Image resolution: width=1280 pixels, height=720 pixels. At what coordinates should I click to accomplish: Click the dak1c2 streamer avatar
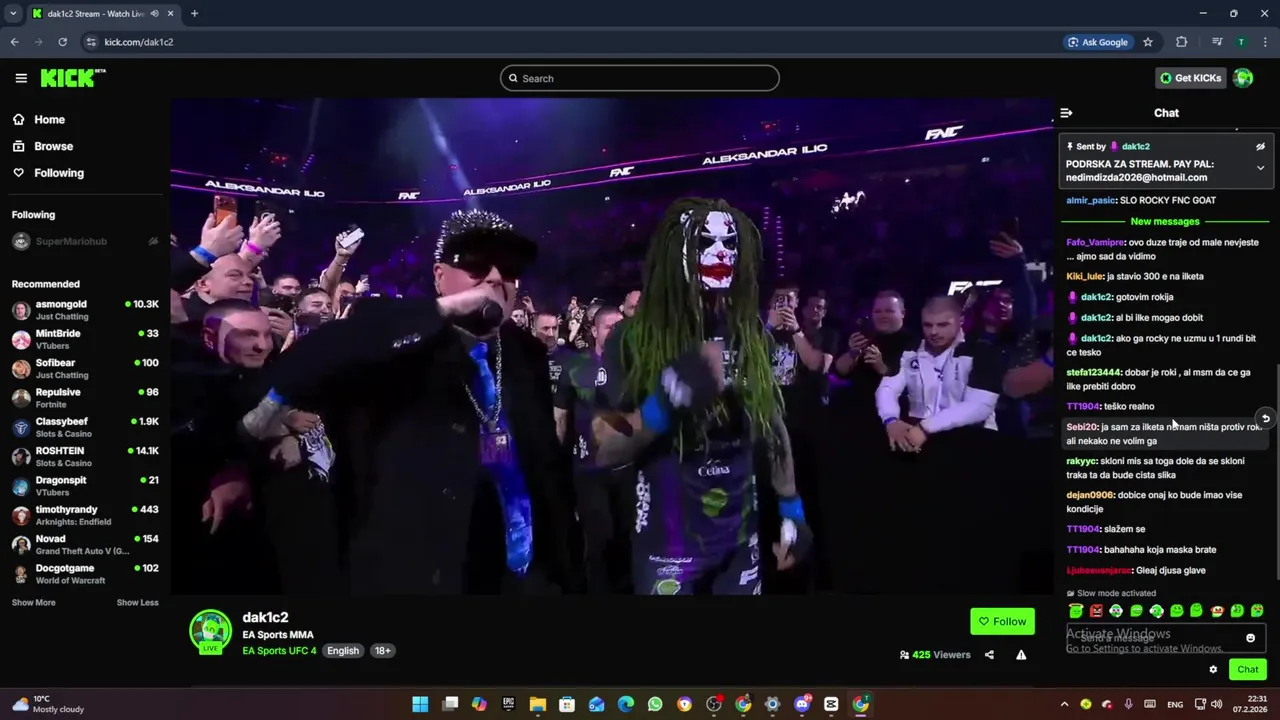point(210,632)
